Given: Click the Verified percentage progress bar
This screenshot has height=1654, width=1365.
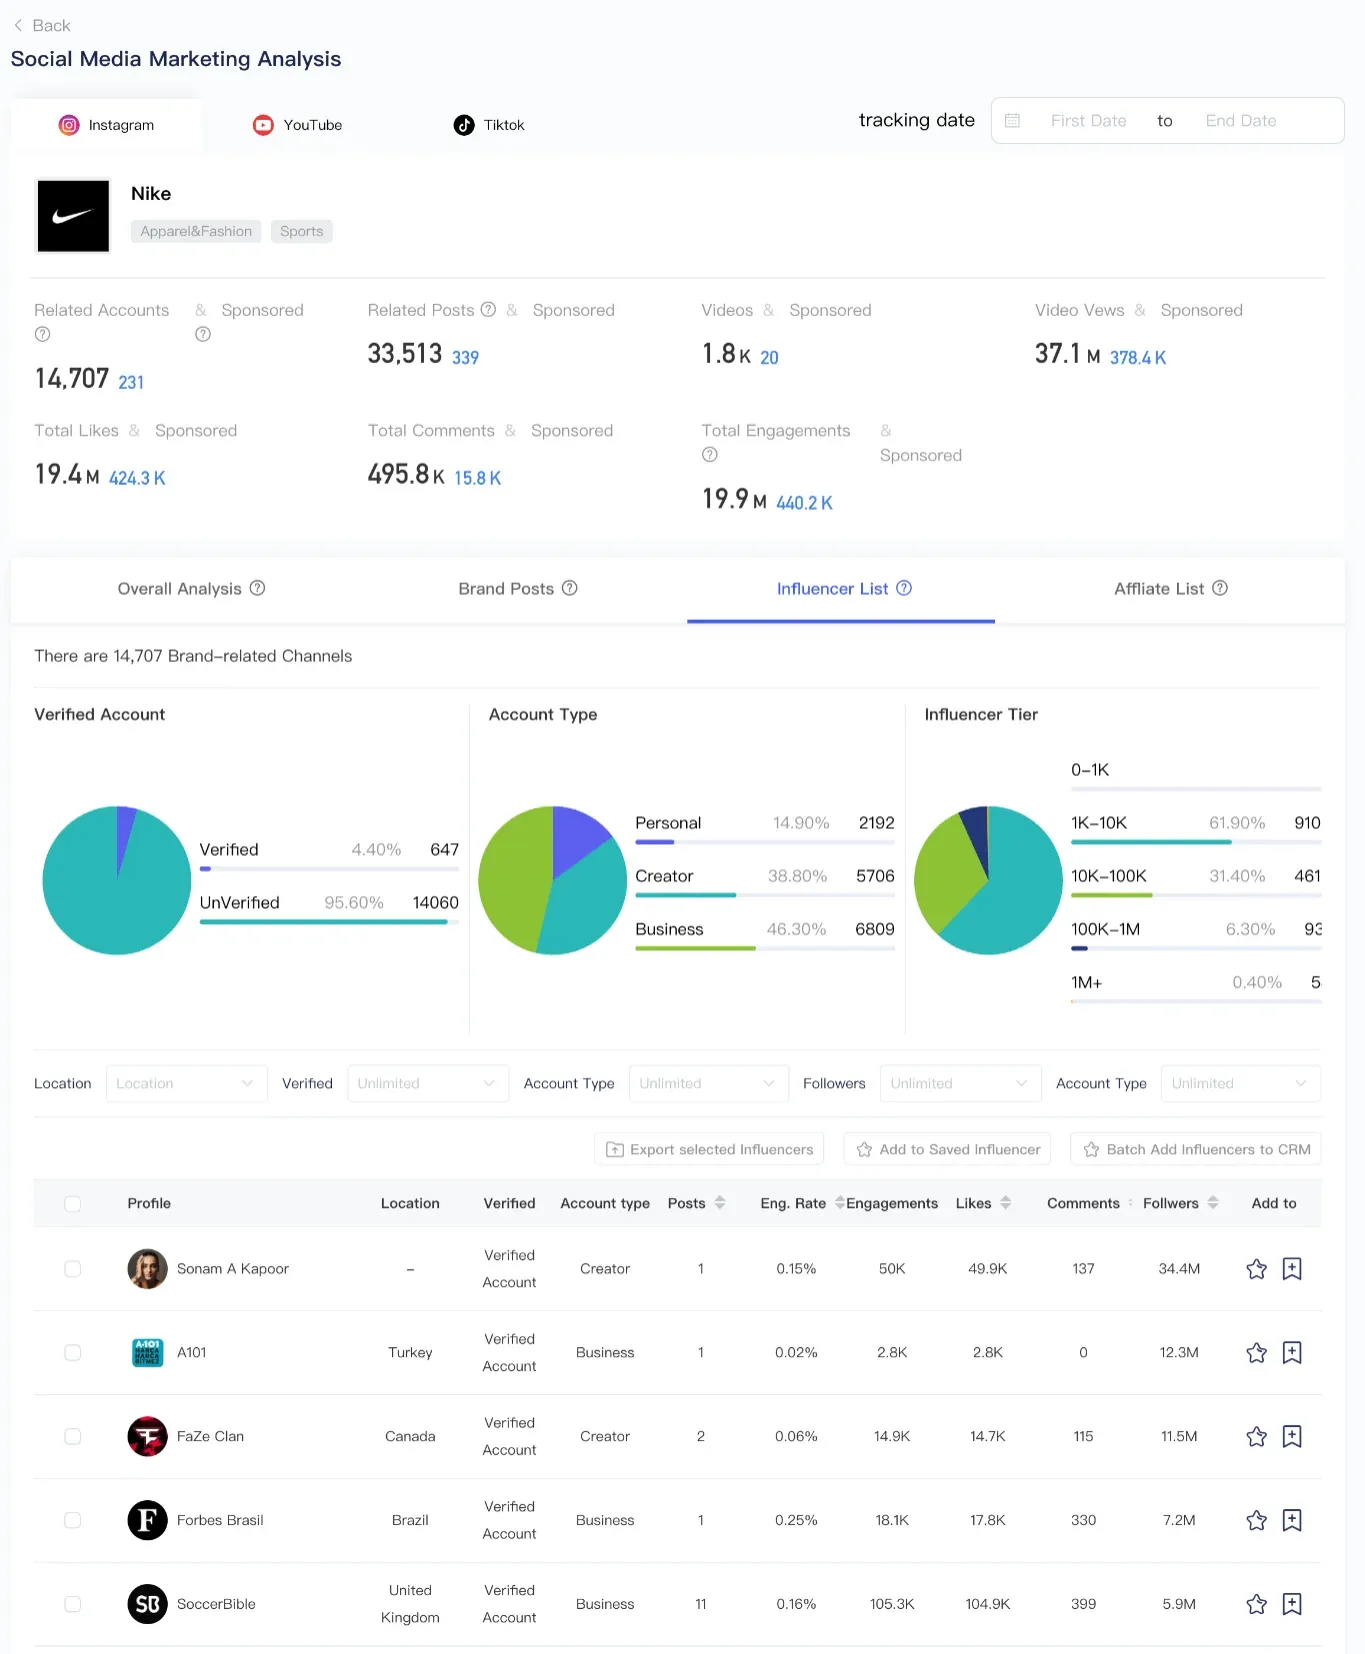Looking at the screenshot, I should pos(329,869).
